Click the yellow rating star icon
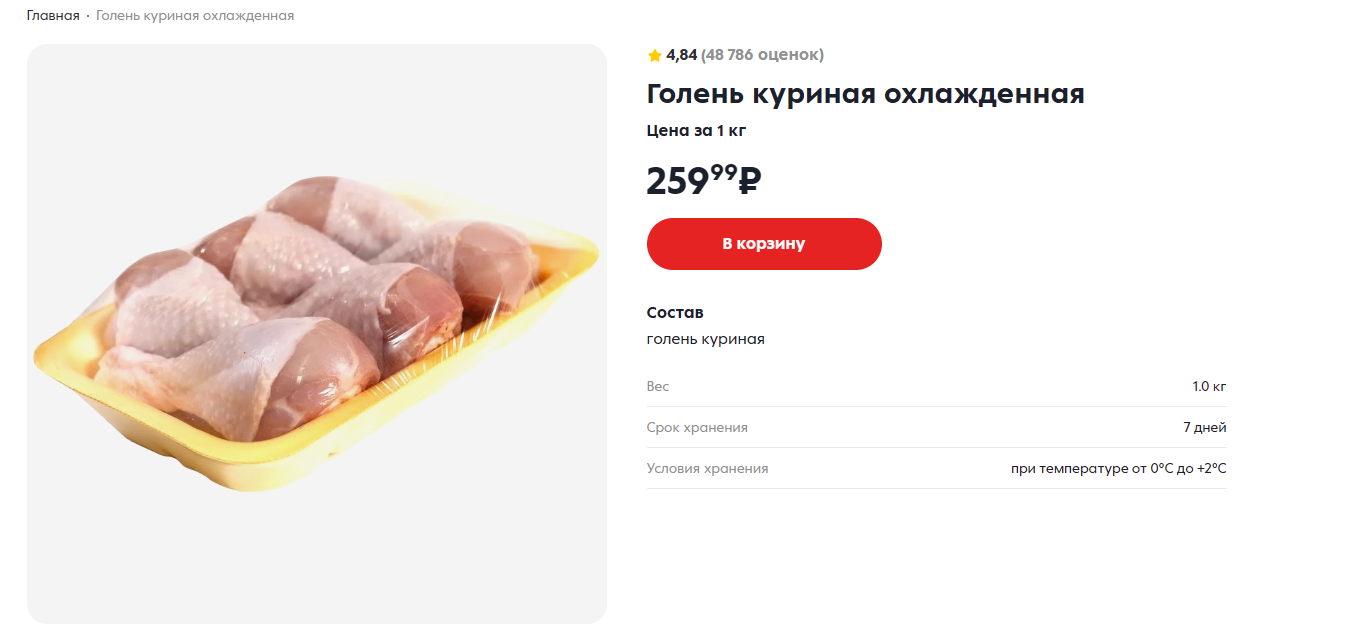This screenshot has height=628, width=1350. [655, 55]
